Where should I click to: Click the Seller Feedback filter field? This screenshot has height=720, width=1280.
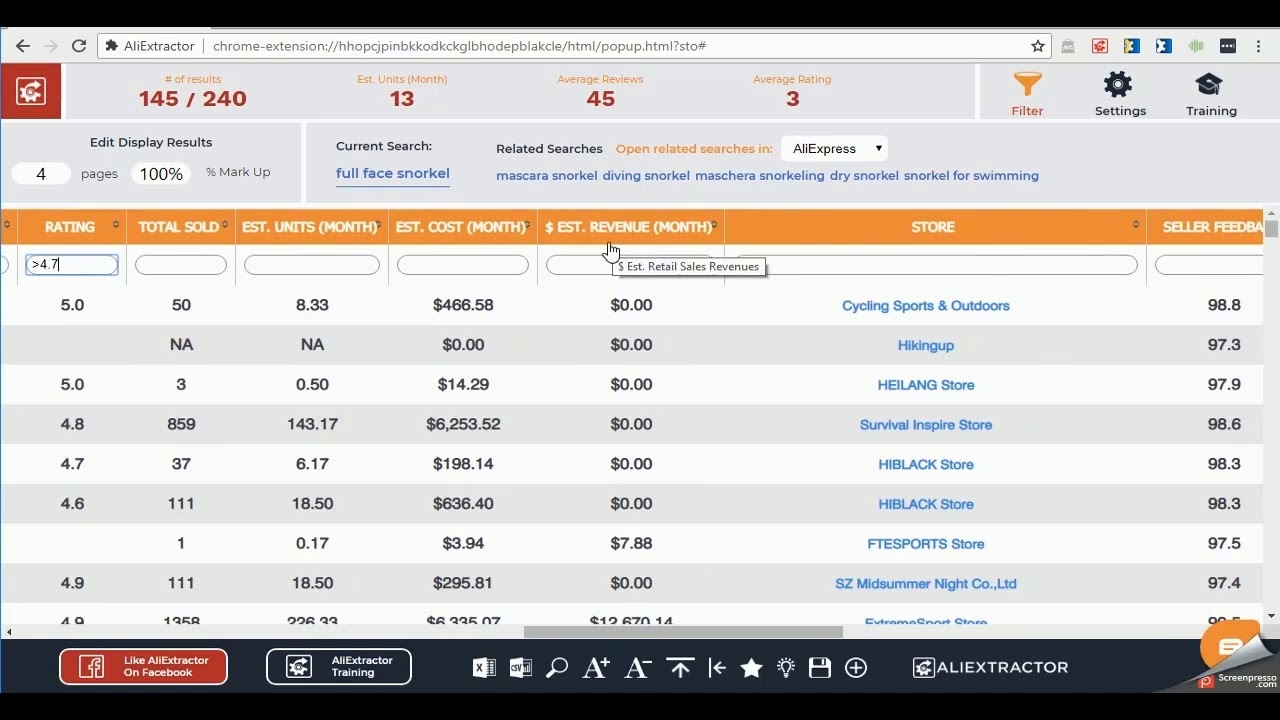pos(1209,265)
